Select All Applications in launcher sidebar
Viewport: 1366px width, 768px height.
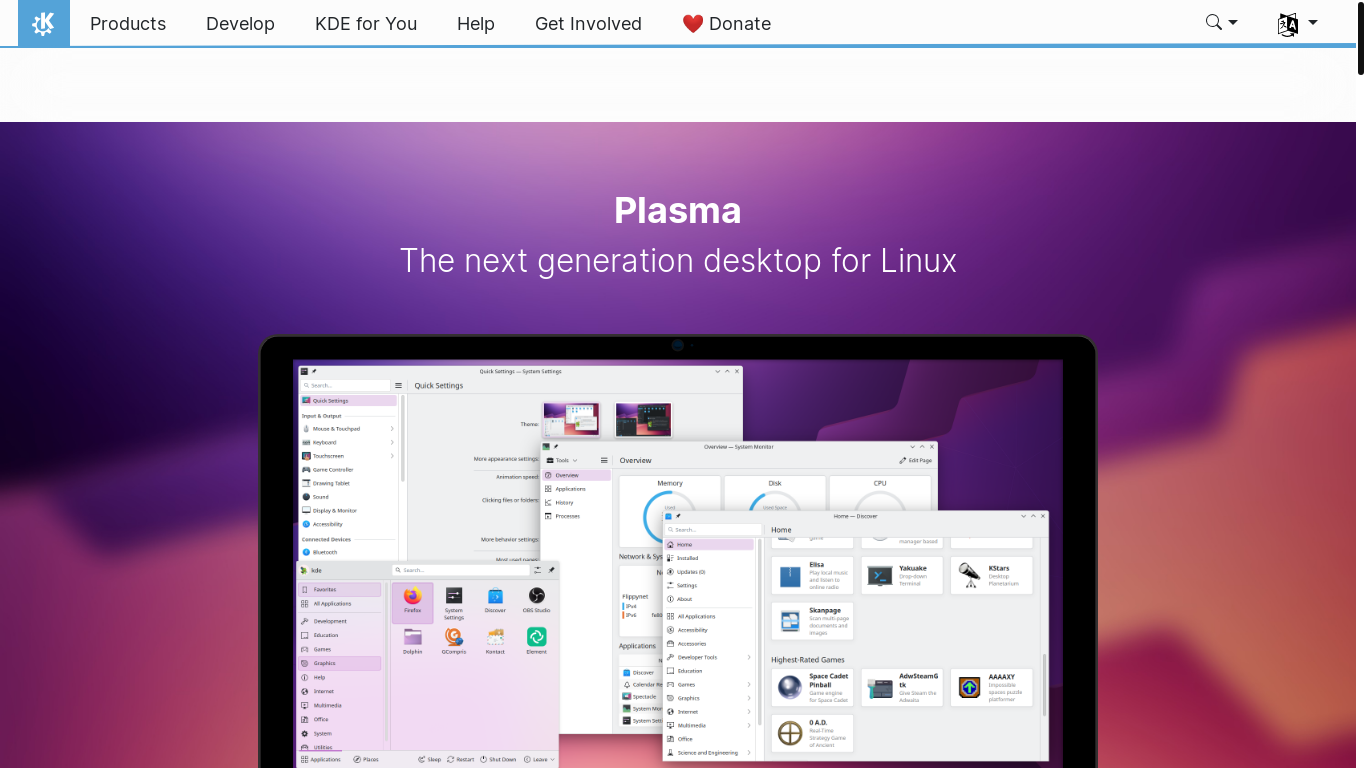[x=339, y=603]
